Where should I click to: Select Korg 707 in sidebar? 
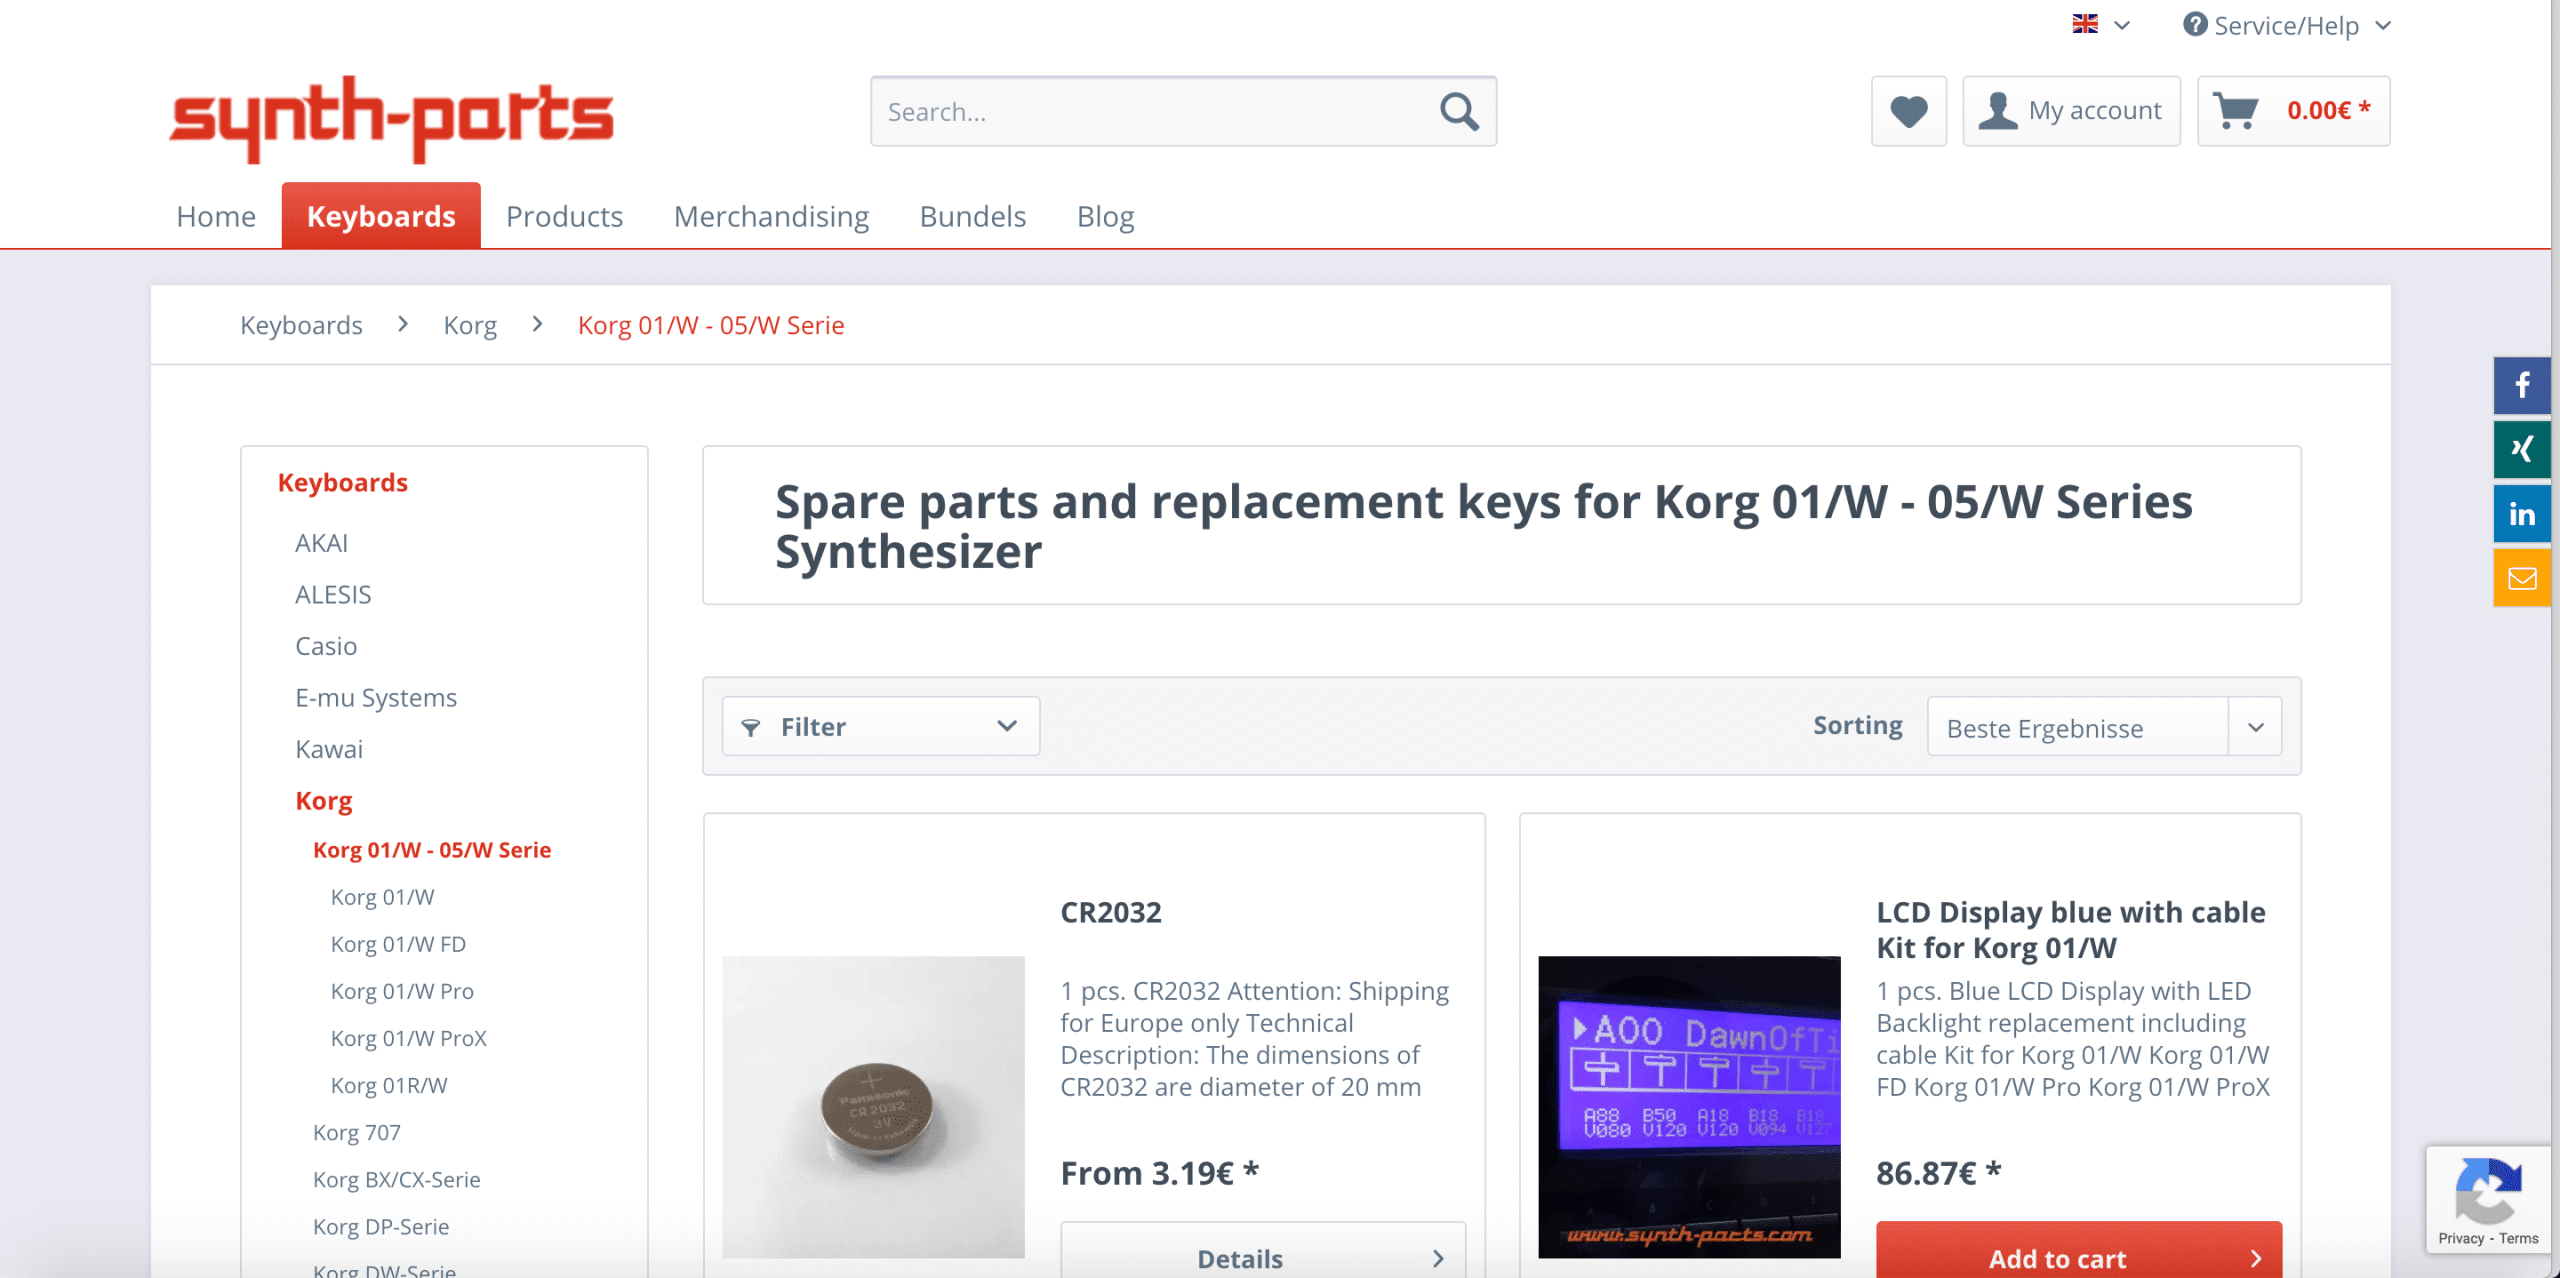point(357,1132)
